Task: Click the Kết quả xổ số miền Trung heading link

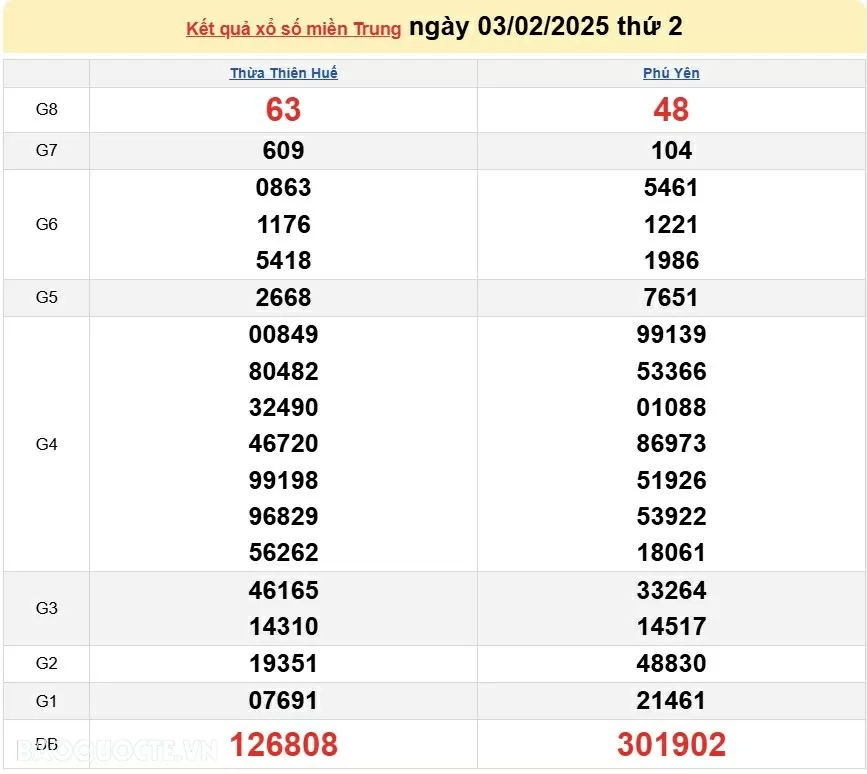Action: [x=289, y=27]
